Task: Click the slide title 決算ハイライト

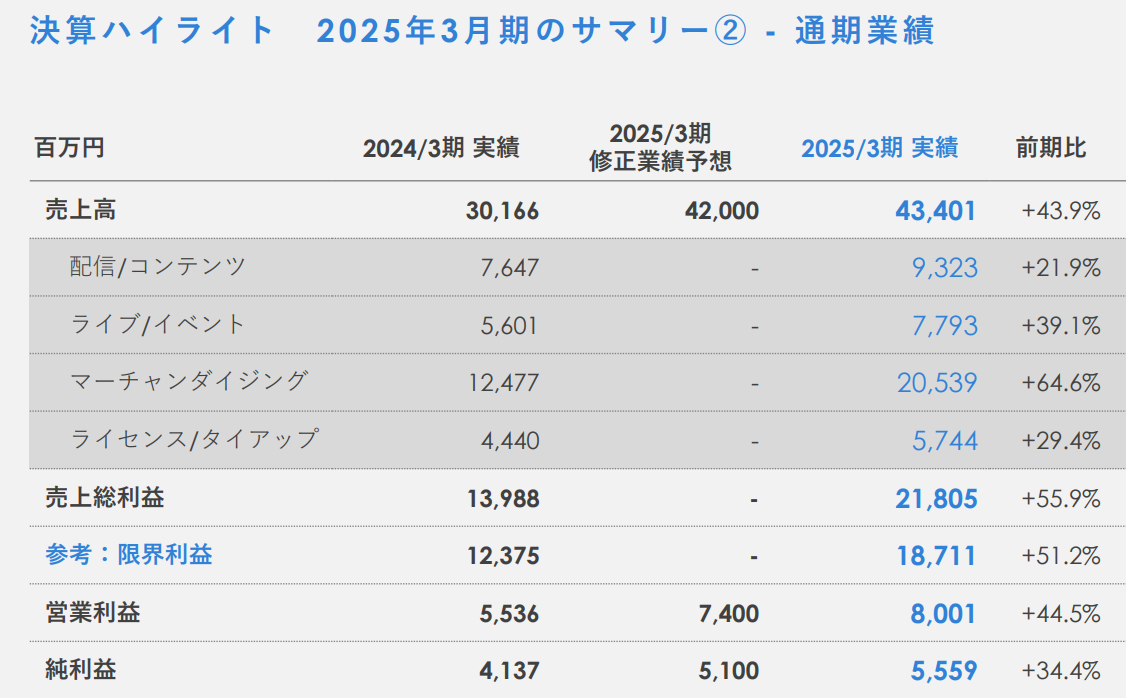Action: (152, 31)
